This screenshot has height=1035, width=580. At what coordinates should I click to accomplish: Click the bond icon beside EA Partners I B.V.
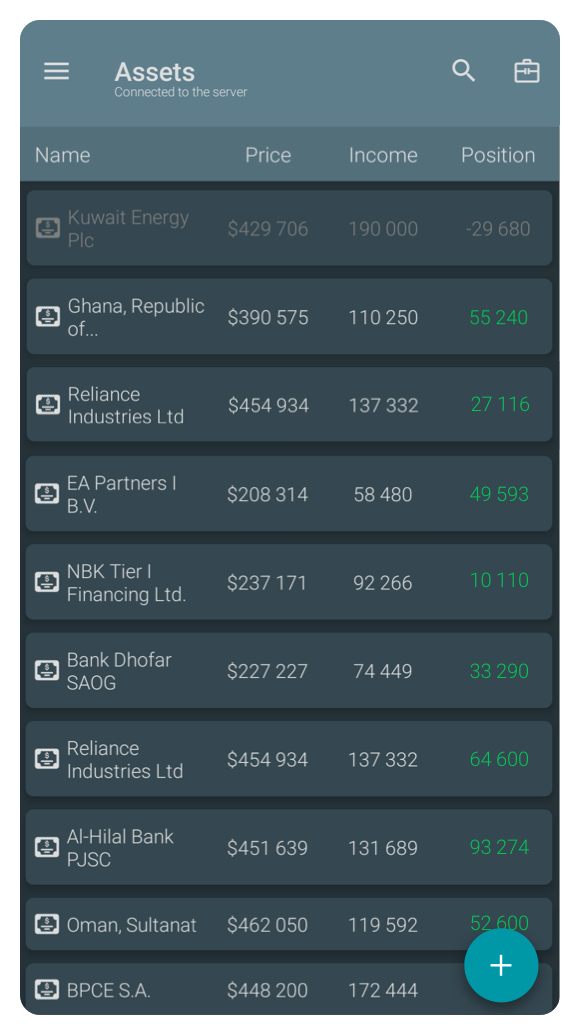tap(47, 493)
